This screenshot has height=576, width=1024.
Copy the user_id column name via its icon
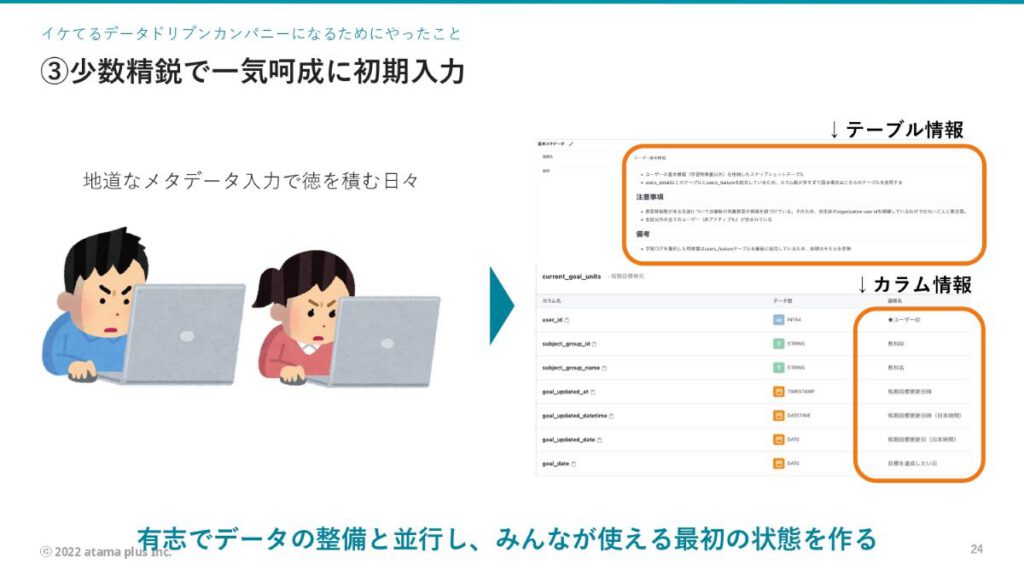point(567,320)
